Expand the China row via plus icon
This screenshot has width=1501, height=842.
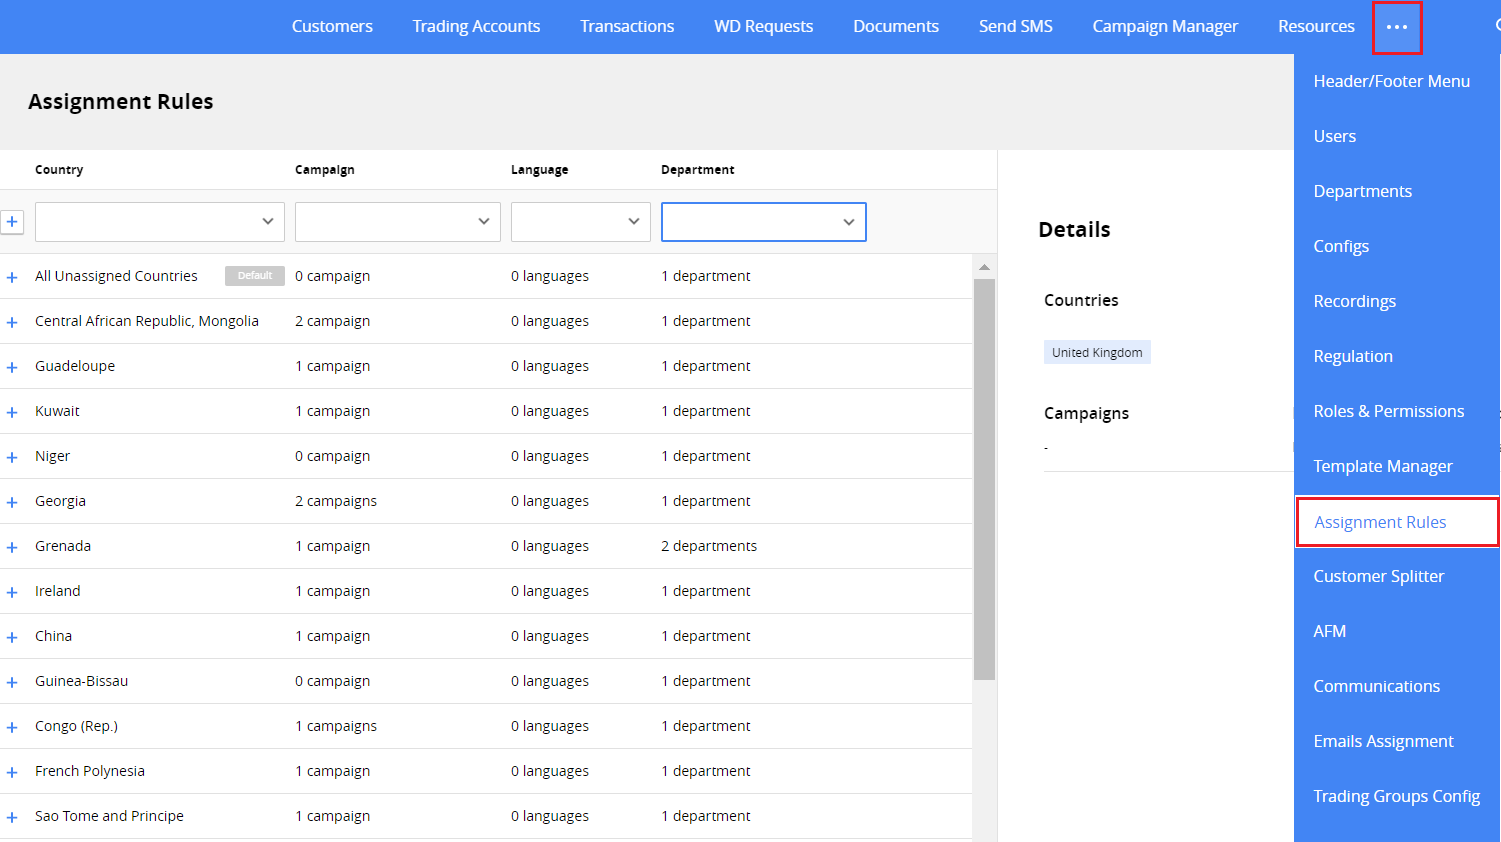click(12, 635)
